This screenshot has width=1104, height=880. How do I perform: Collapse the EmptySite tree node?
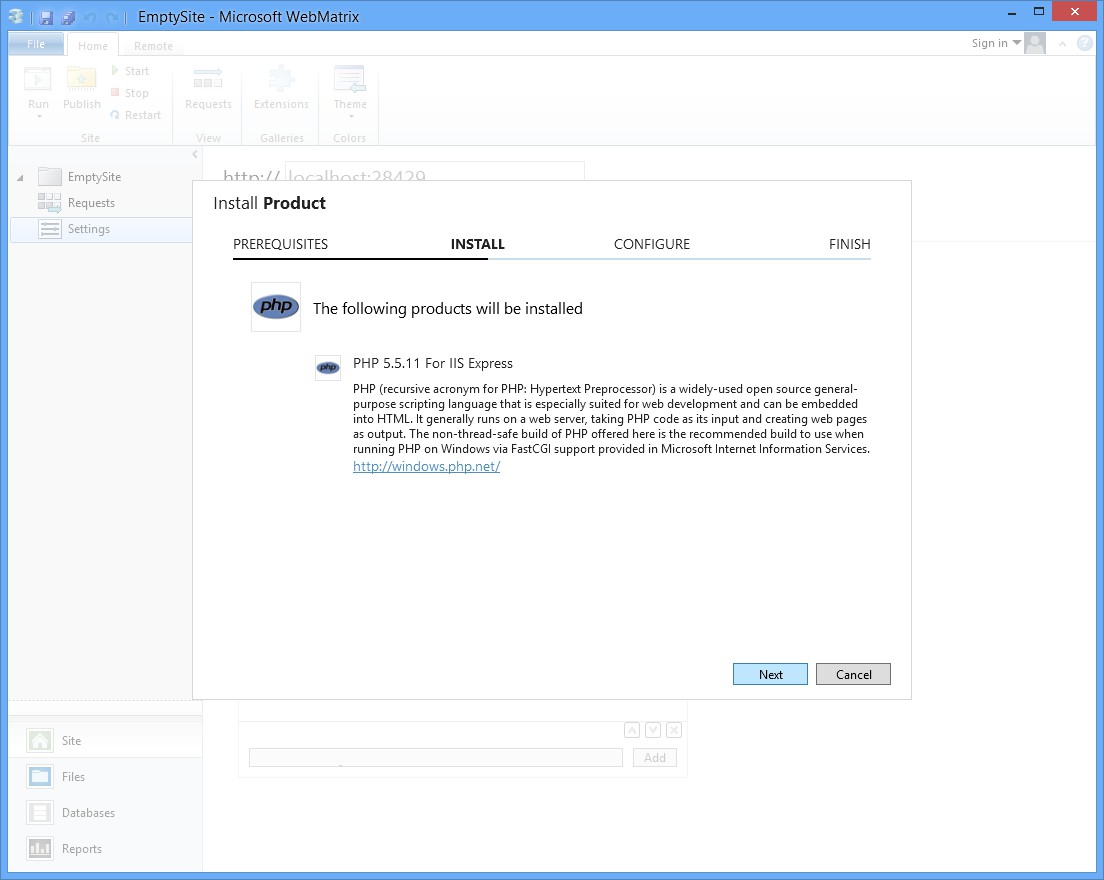(x=20, y=177)
